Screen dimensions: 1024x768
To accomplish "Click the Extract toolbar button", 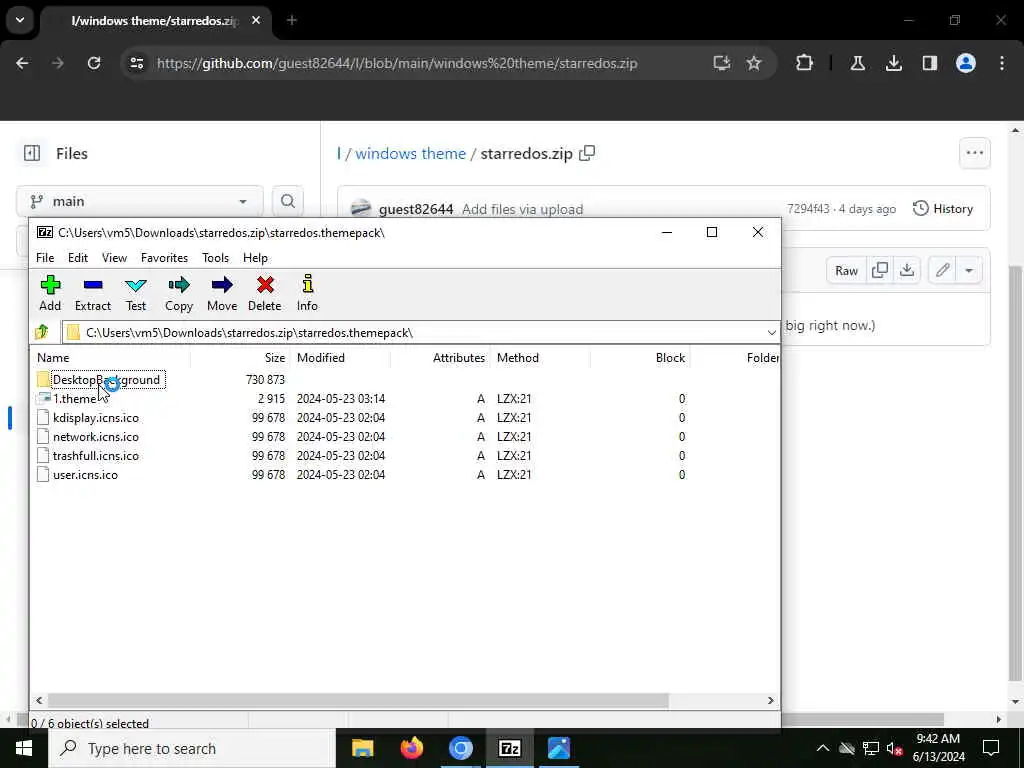I will 93,293.
